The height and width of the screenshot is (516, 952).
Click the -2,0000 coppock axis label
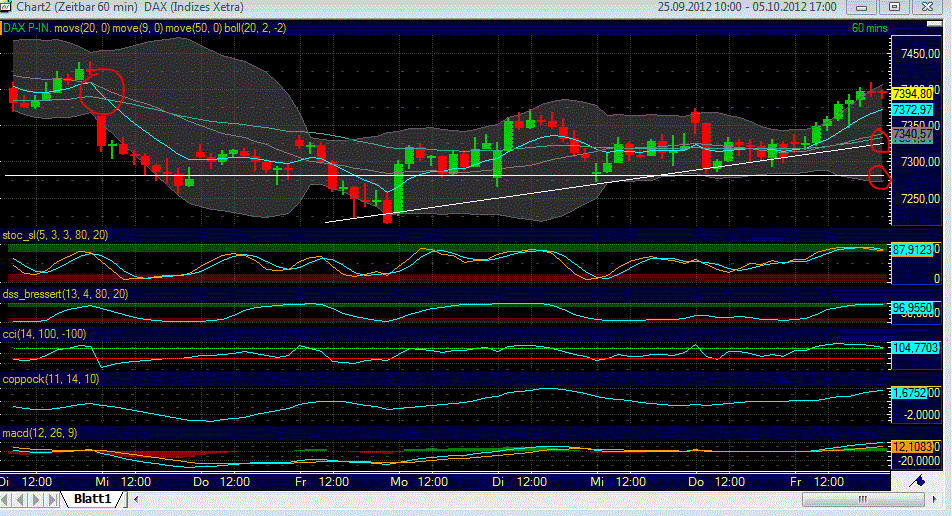click(922, 415)
